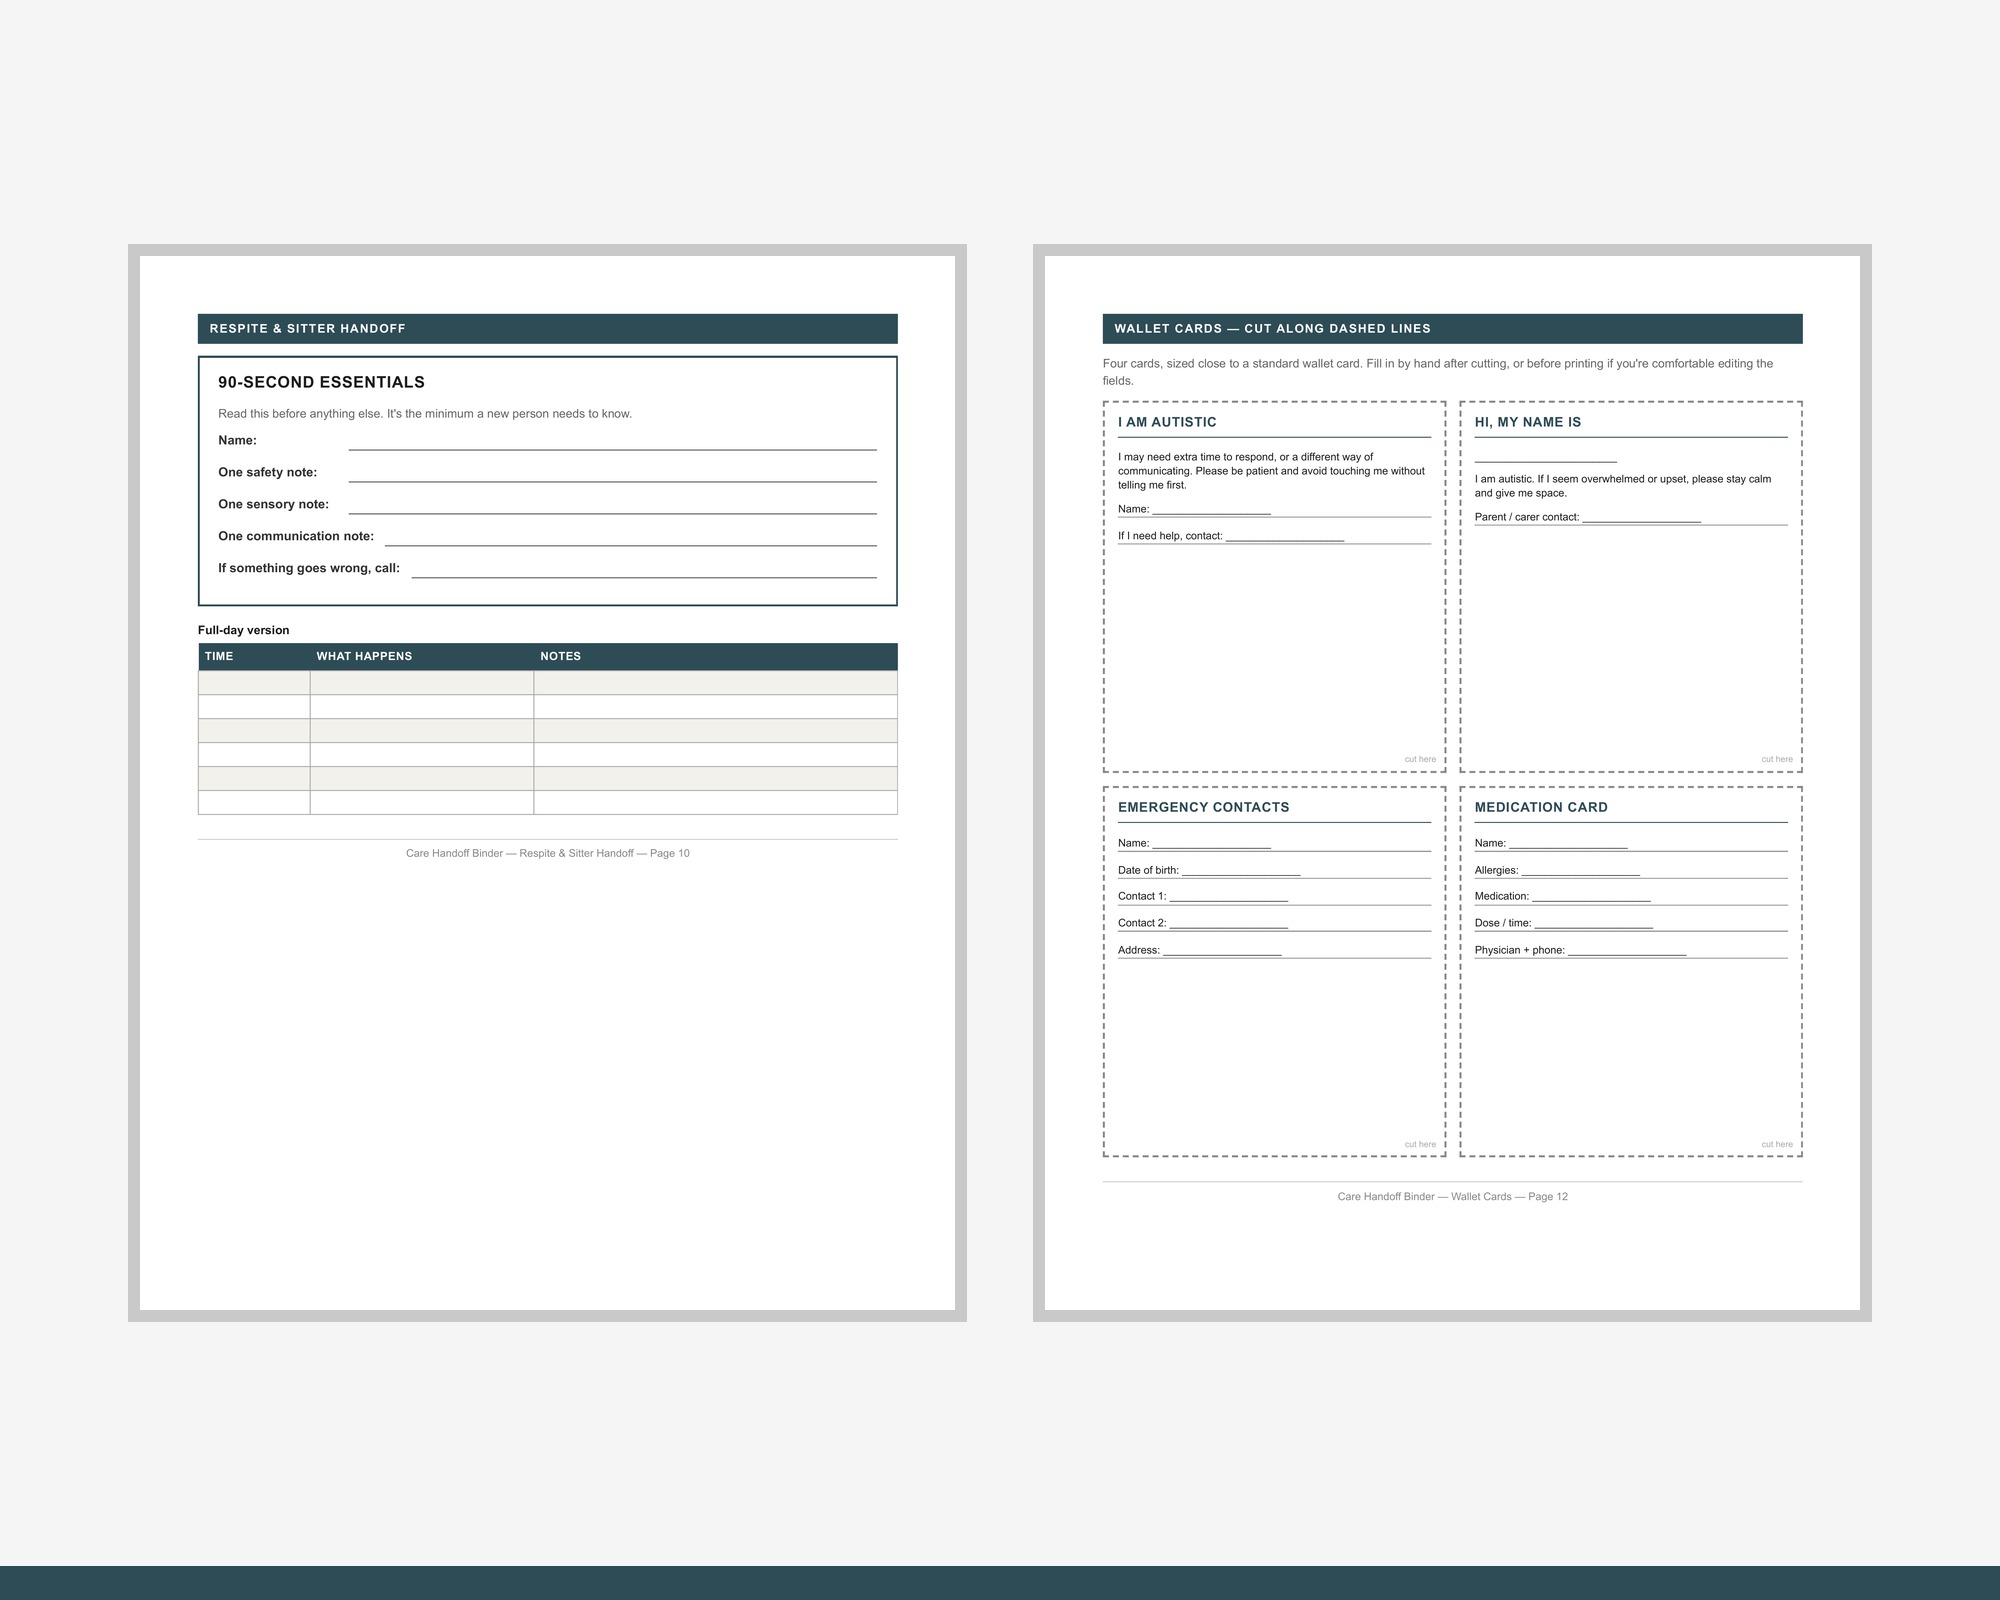Click 'I may need extra time to respond' text

pyautogui.click(x=1271, y=471)
